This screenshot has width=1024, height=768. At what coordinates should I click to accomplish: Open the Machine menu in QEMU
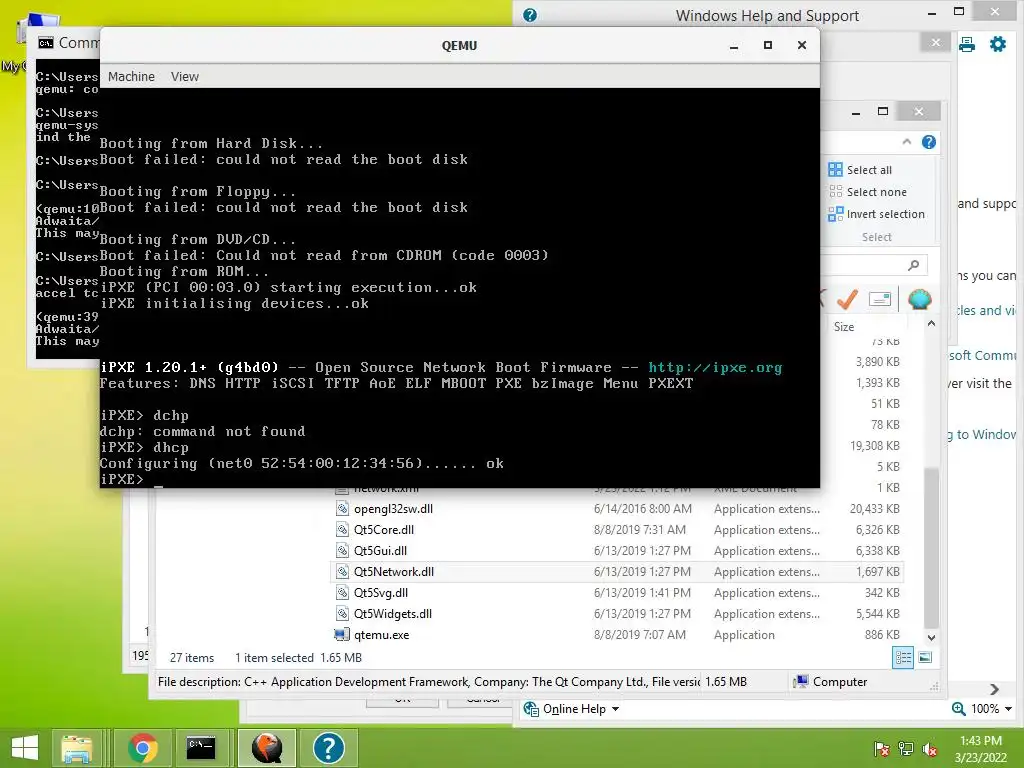coord(131,76)
